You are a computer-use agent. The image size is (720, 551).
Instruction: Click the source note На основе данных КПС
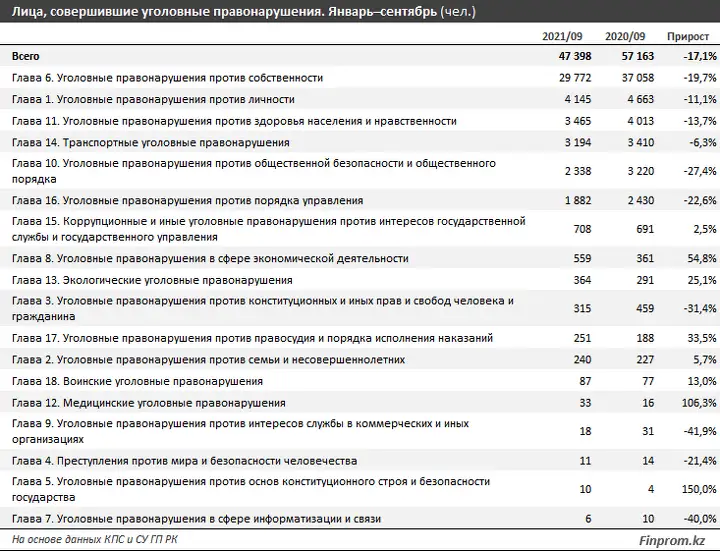pos(95,540)
